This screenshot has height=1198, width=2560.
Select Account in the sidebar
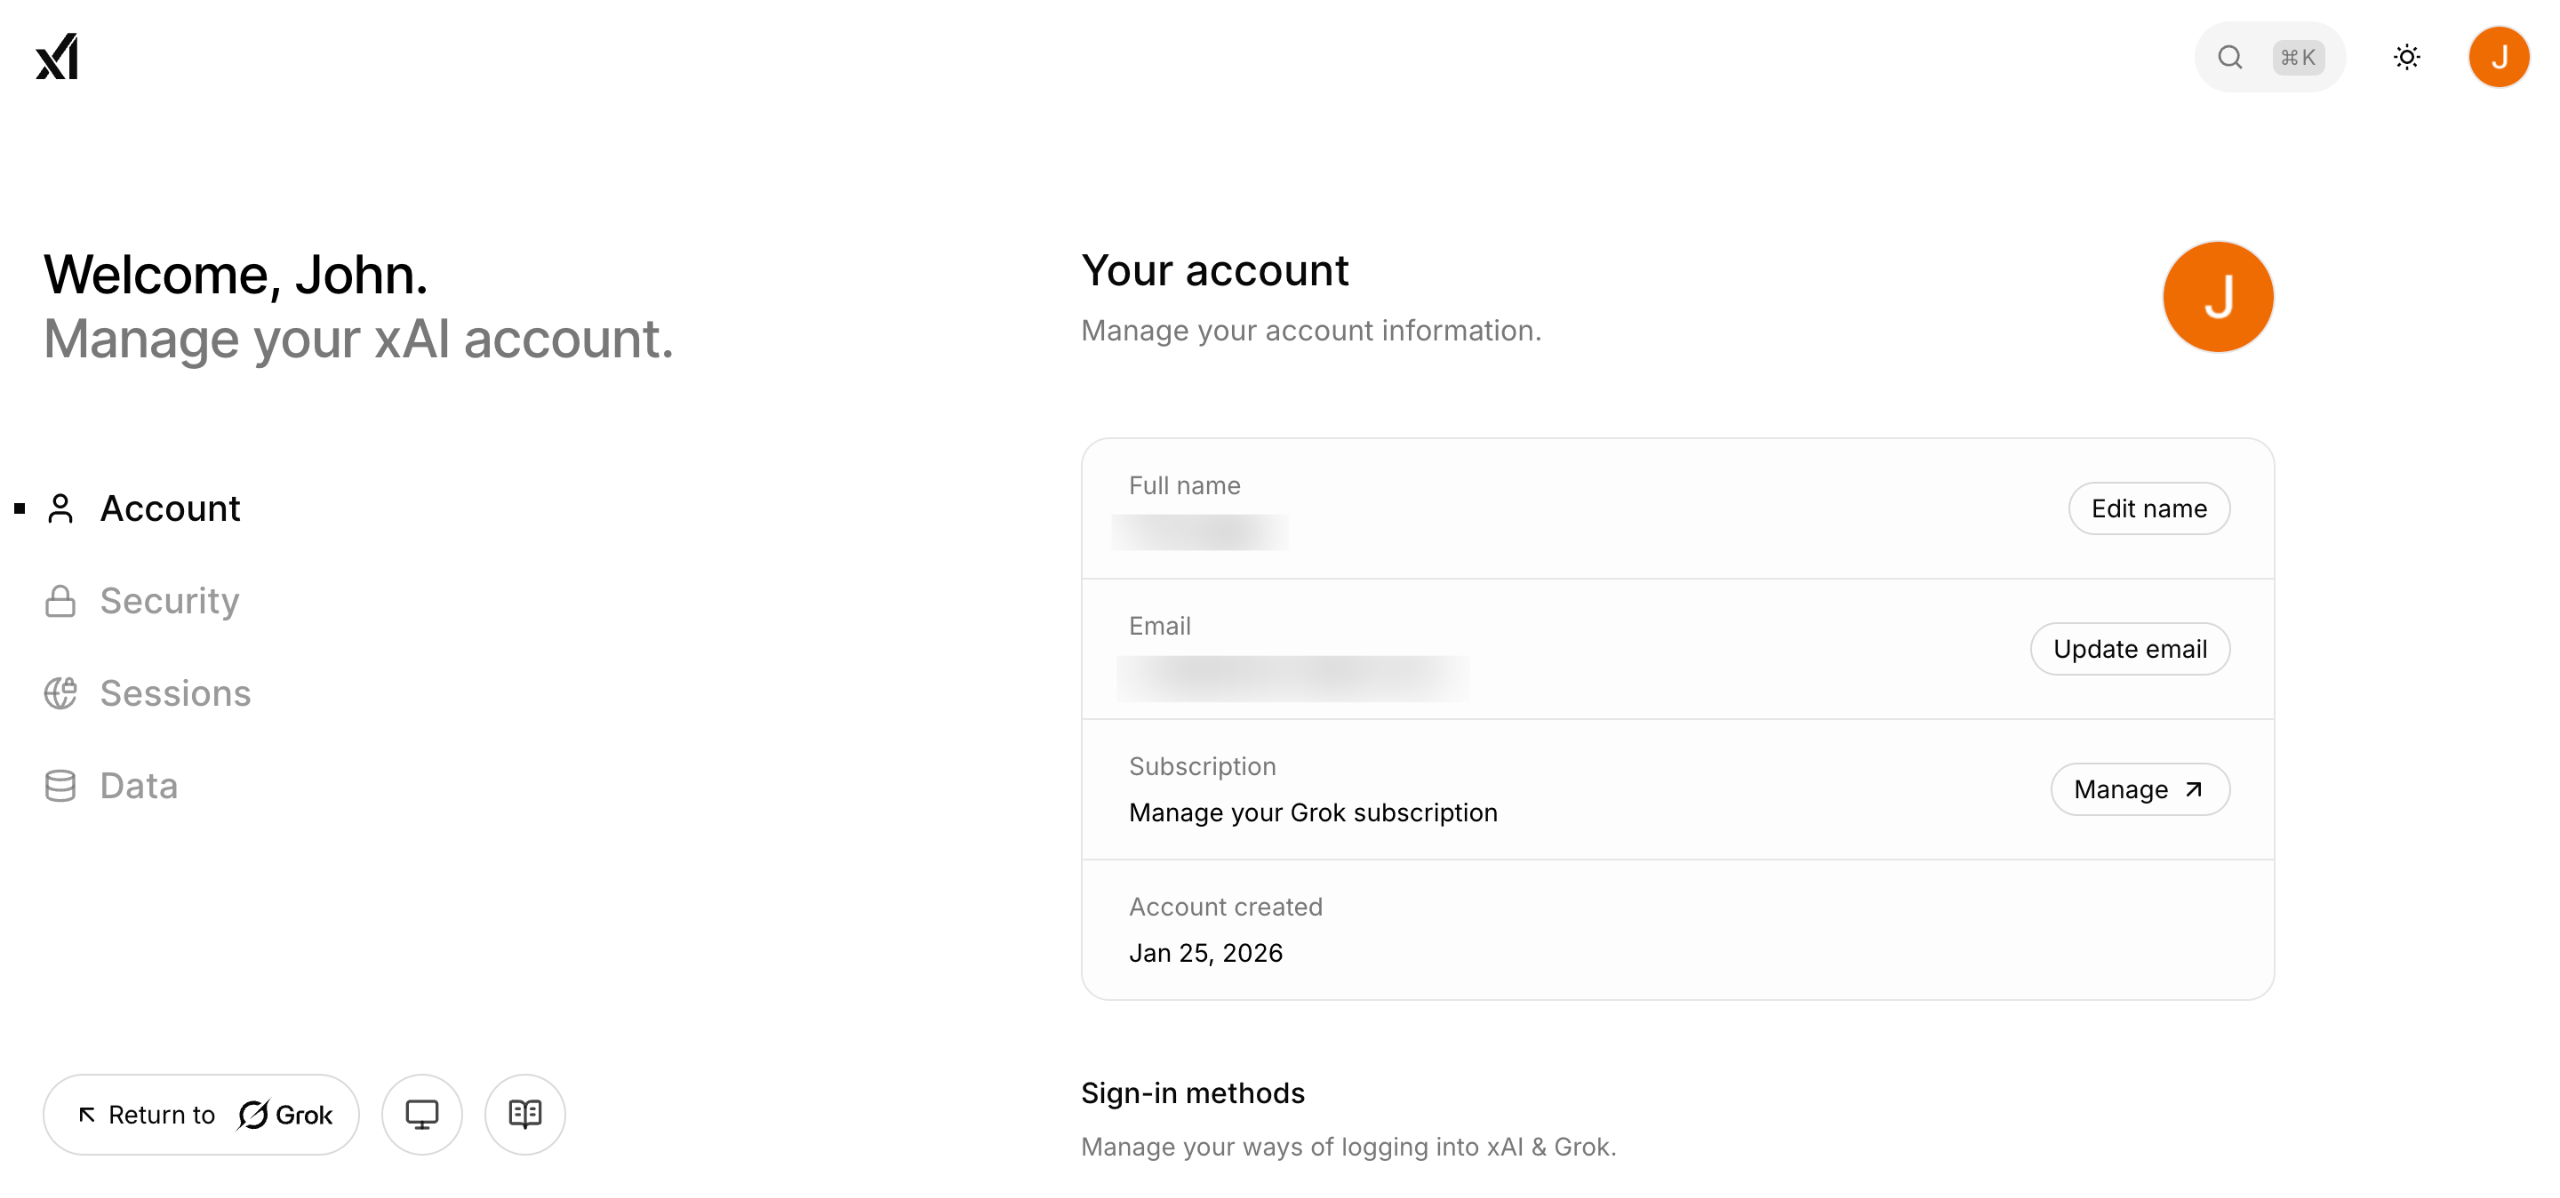coord(170,508)
